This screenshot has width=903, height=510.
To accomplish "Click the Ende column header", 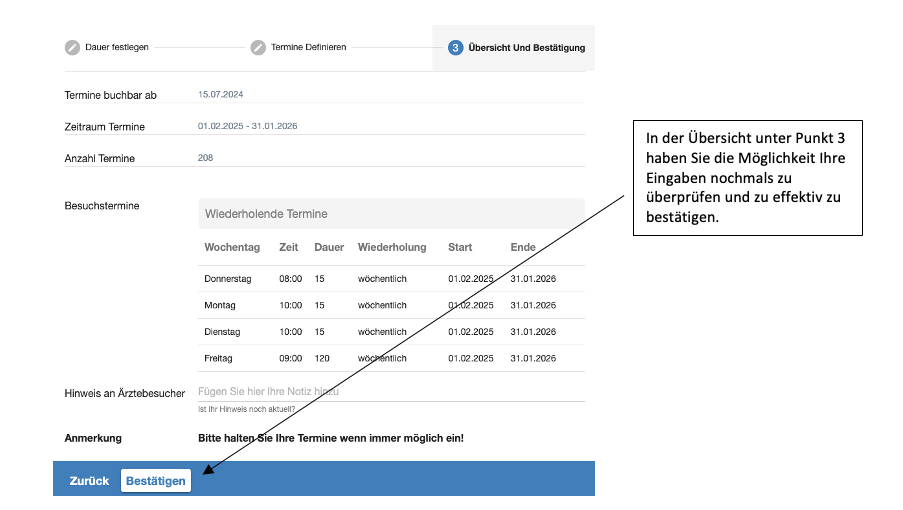I will coord(523,247).
